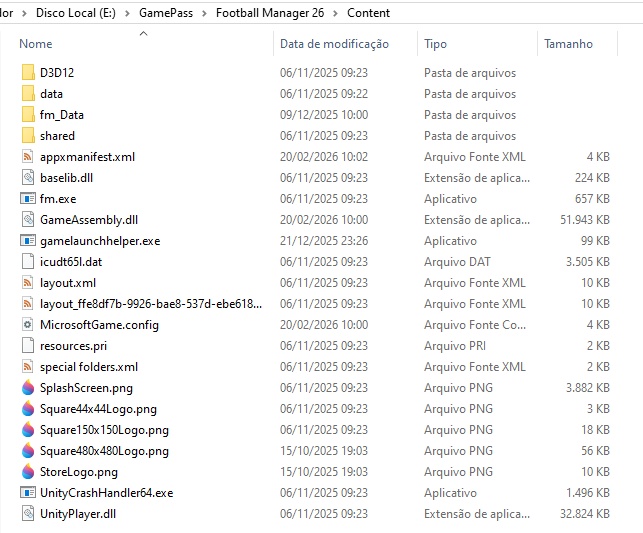The image size is (643, 533).
Task: Click the Content breadcrumb segment
Action: tap(368, 13)
